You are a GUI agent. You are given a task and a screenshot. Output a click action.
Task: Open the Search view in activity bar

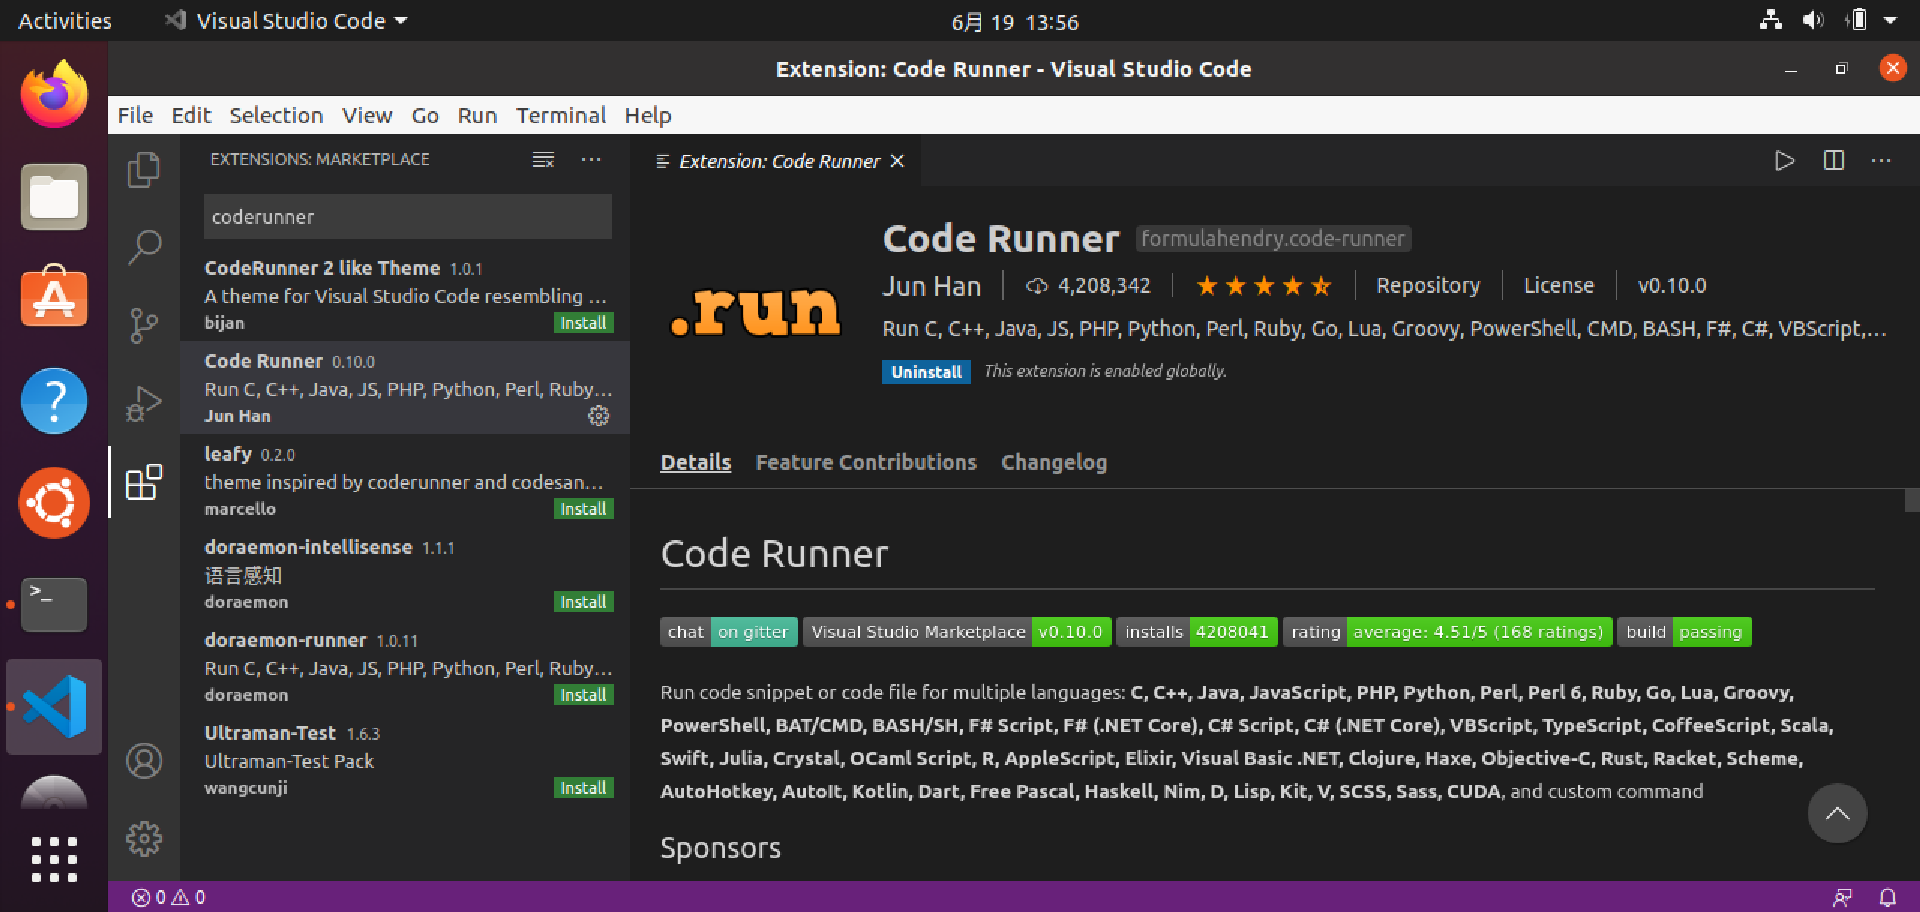coord(144,247)
